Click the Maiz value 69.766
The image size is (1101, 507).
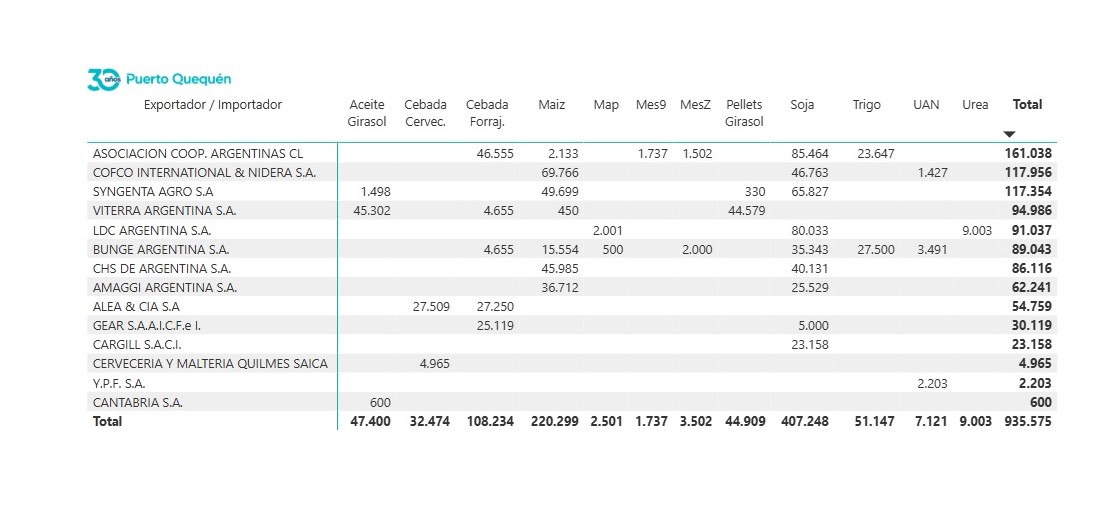click(560, 172)
